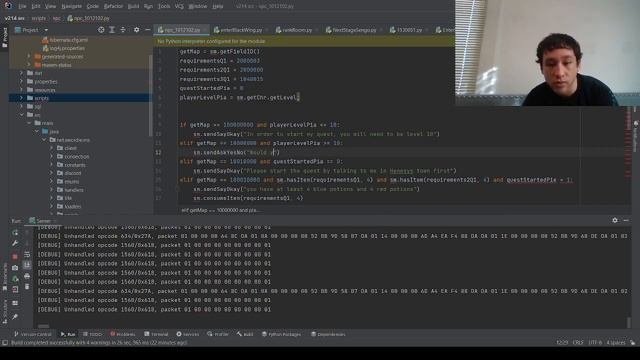Toggle soft-wrap in Run console
This screenshot has height=360, width=640.
click(27, 254)
